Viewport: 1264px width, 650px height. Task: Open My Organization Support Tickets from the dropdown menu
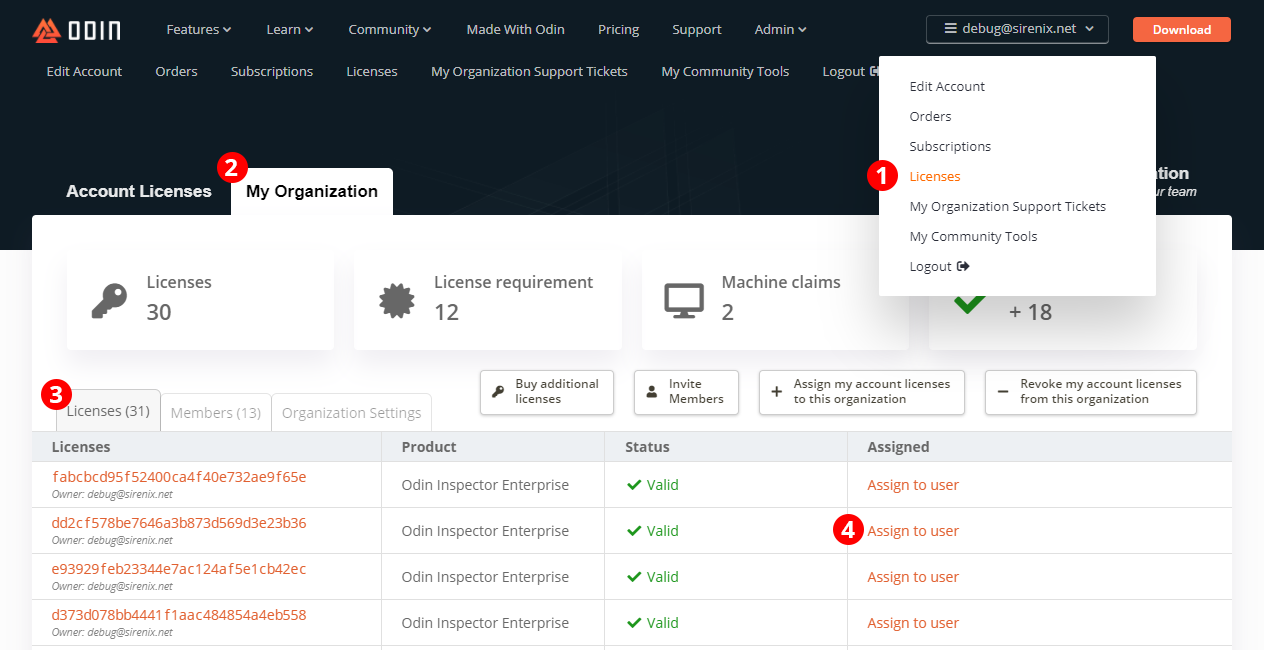(1008, 207)
